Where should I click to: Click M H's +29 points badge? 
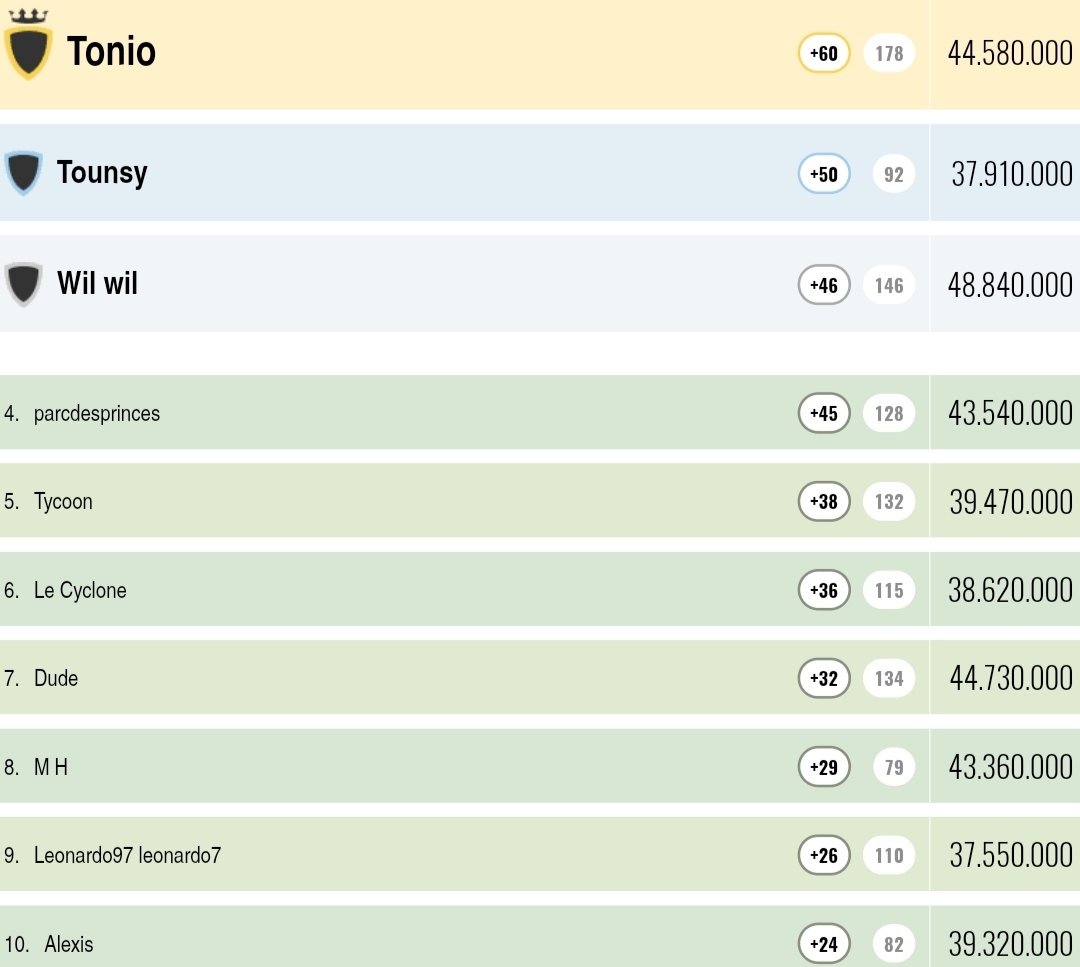click(824, 767)
